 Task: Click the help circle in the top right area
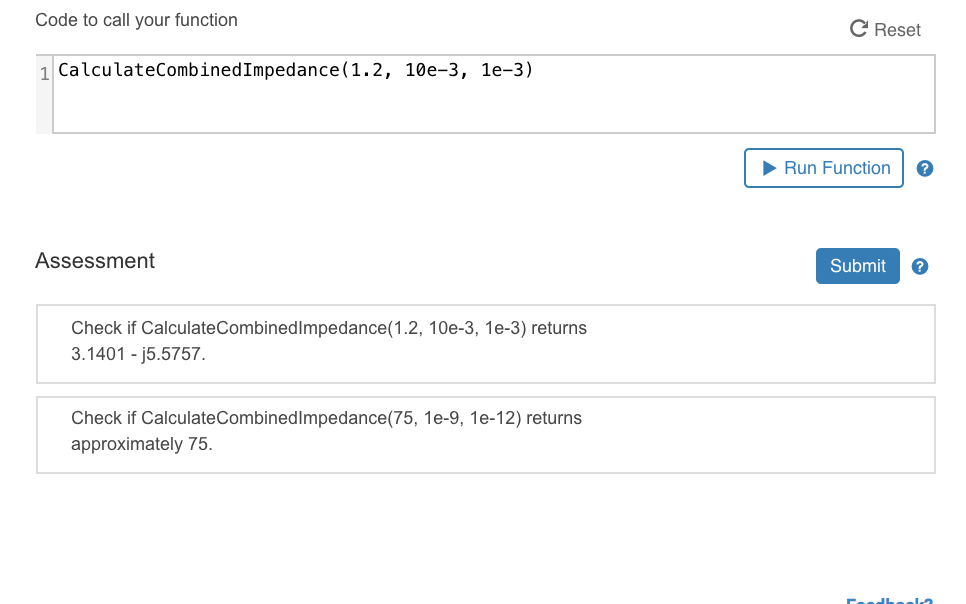[x=925, y=168]
